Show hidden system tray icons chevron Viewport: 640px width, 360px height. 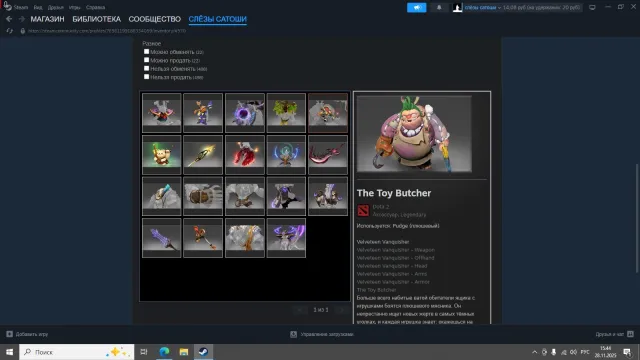tap(534, 352)
